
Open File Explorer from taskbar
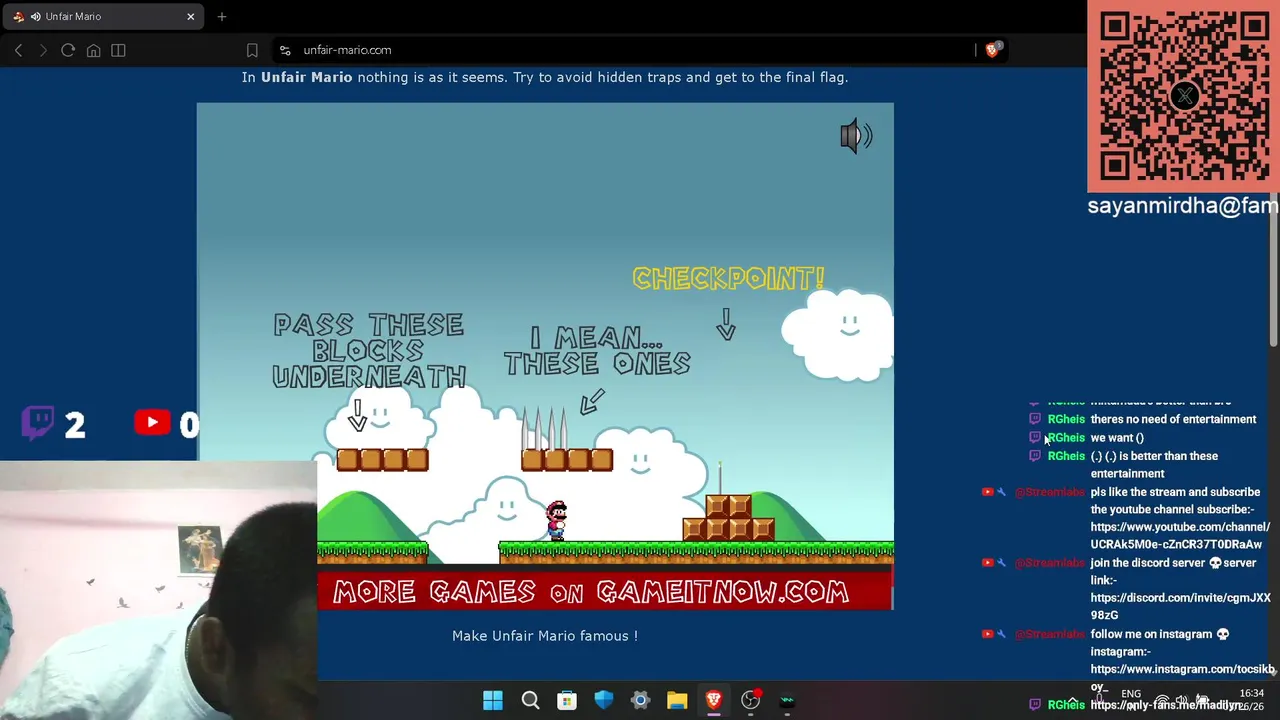(677, 701)
